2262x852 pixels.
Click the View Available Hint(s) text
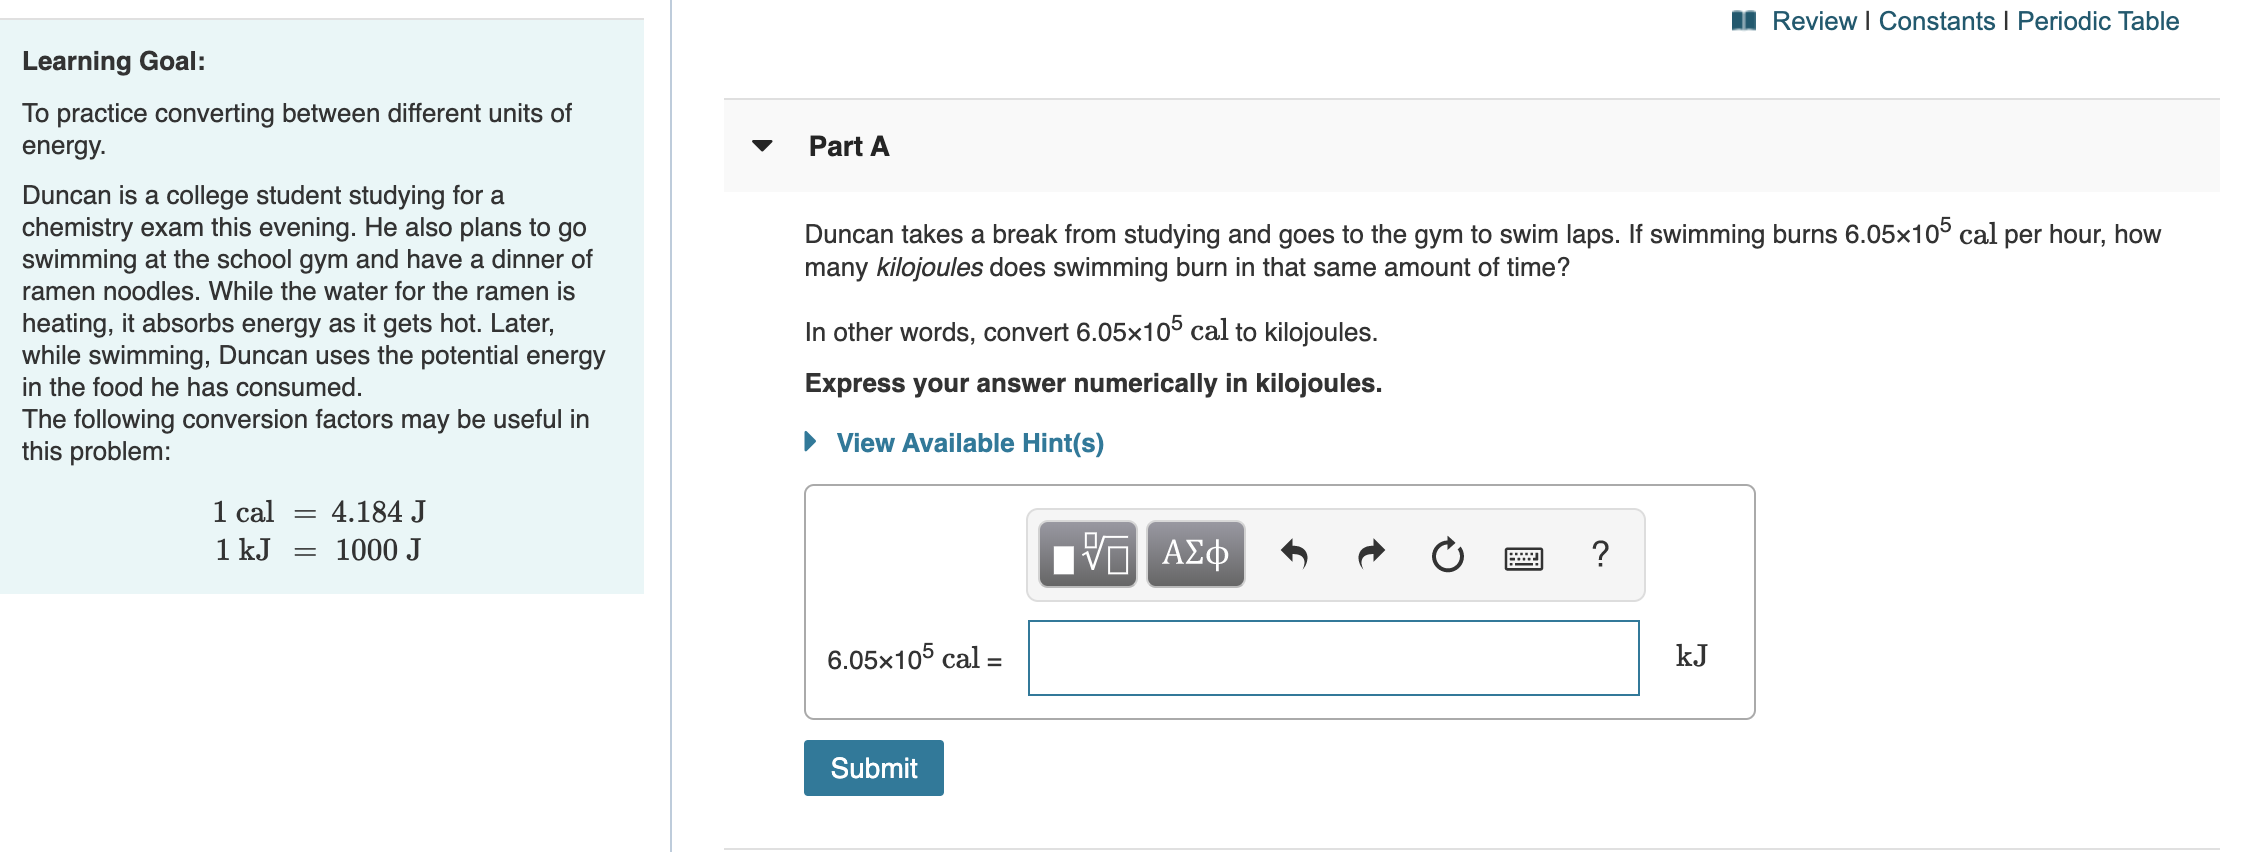pos(968,441)
